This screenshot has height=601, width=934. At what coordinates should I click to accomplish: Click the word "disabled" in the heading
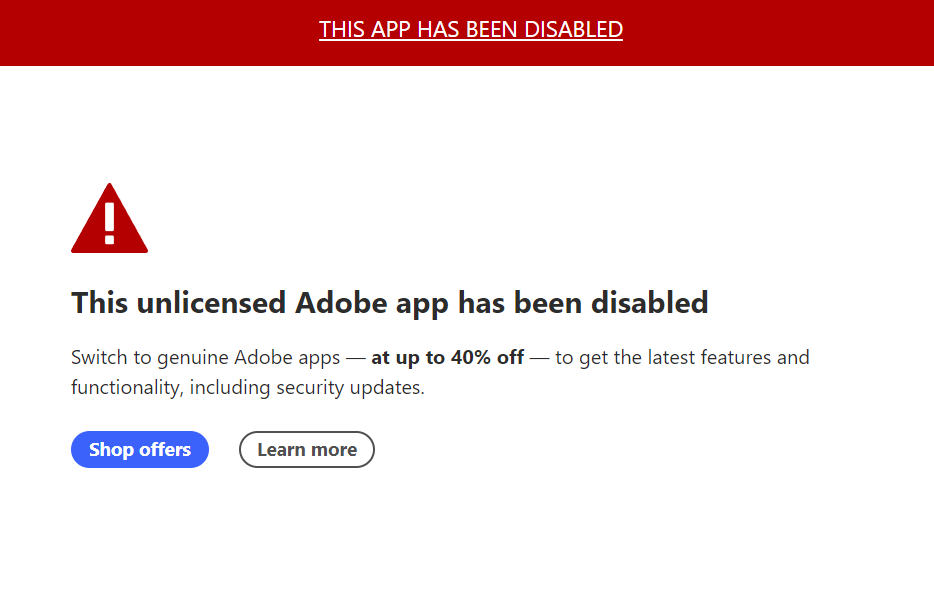coord(649,303)
